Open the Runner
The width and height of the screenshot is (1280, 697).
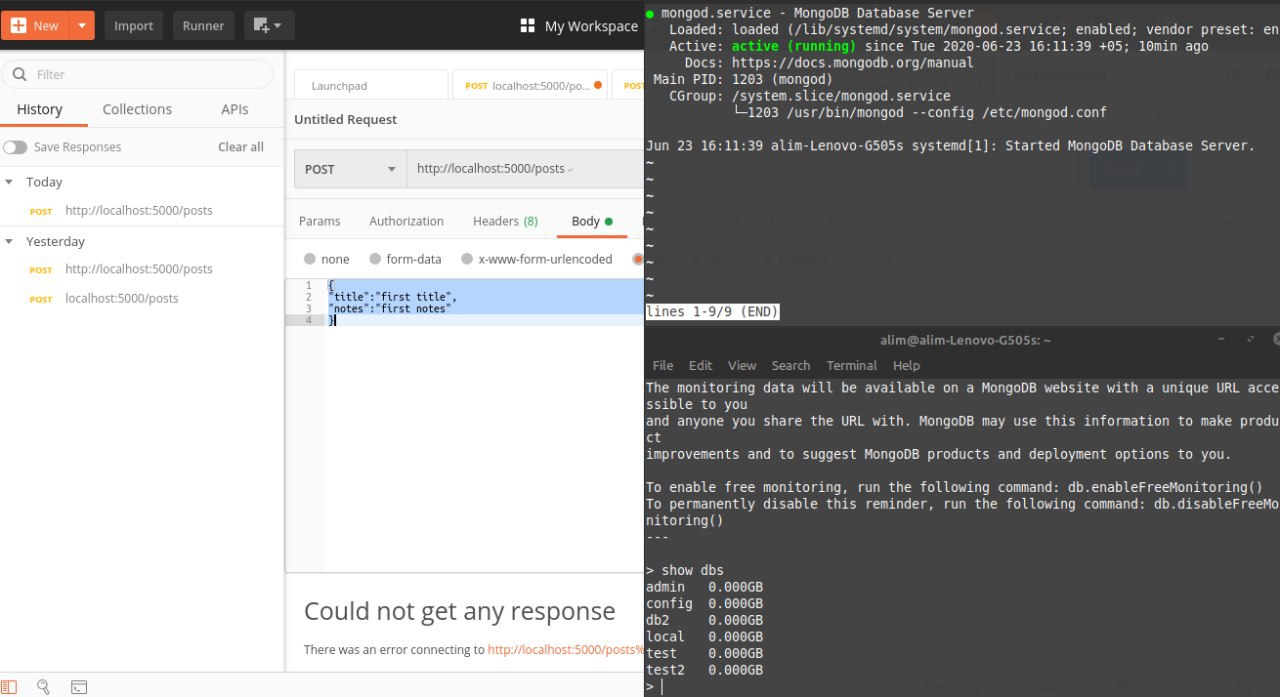pyautogui.click(x=203, y=25)
